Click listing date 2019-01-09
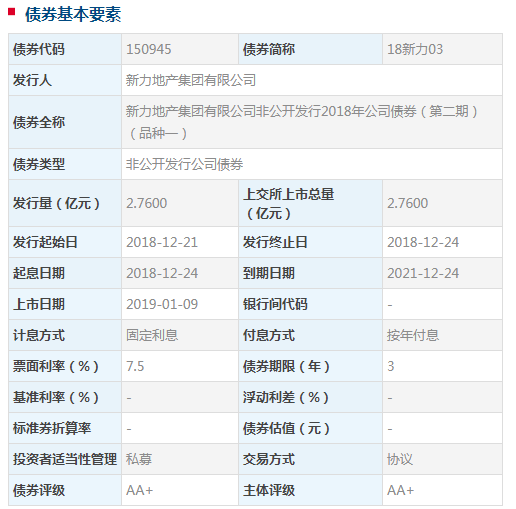Screen dimensions: 516x509 (162, 304)
